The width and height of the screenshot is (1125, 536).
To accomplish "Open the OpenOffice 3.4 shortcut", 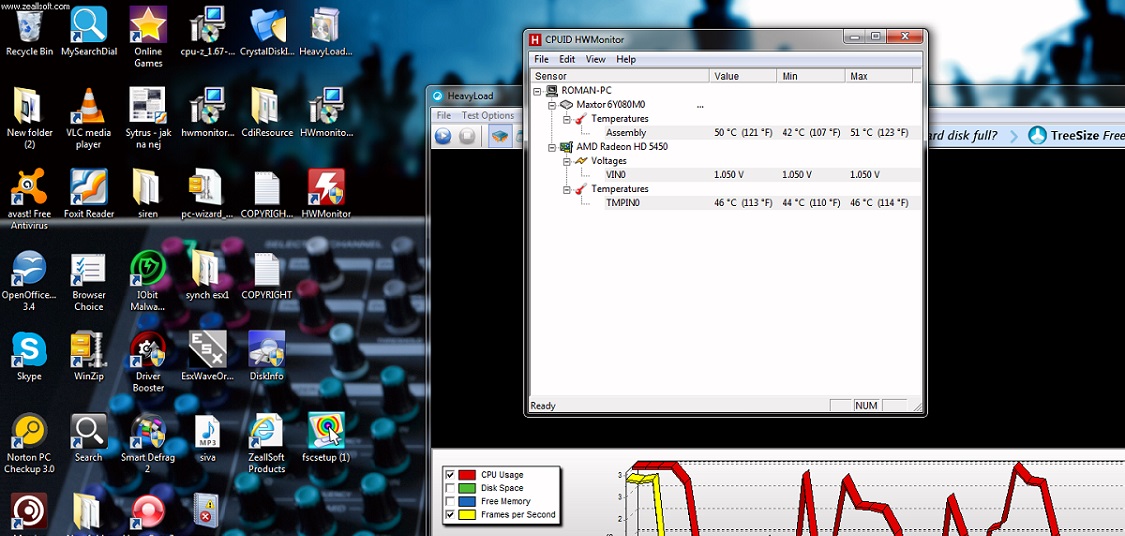I will click(x=29, y=281).
